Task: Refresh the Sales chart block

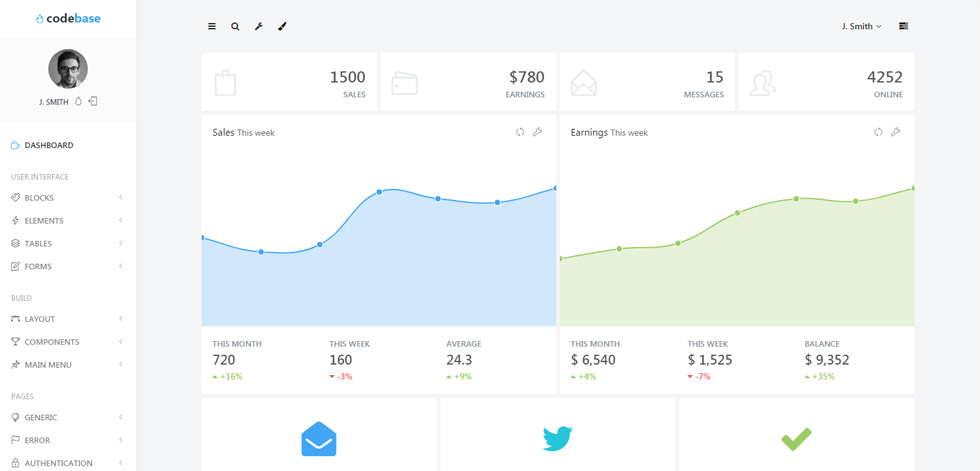Action: [x=520, y=132]
